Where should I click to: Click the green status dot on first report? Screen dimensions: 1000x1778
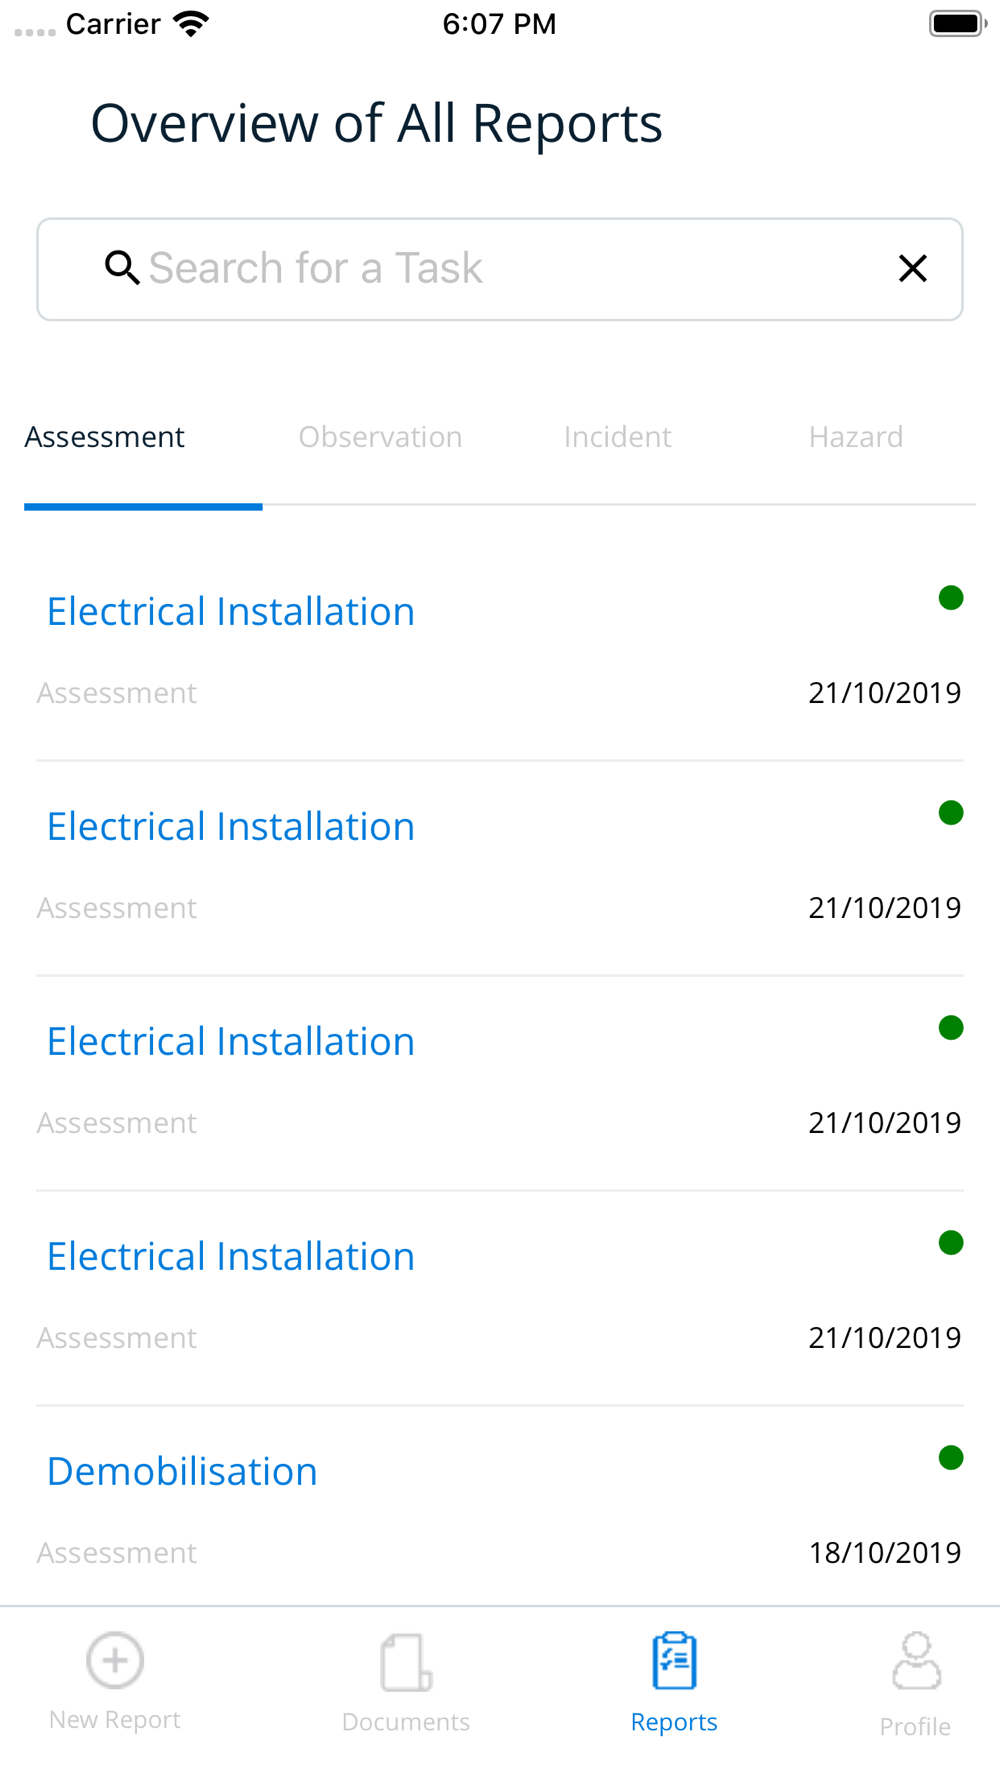click(x=951, y=598)
